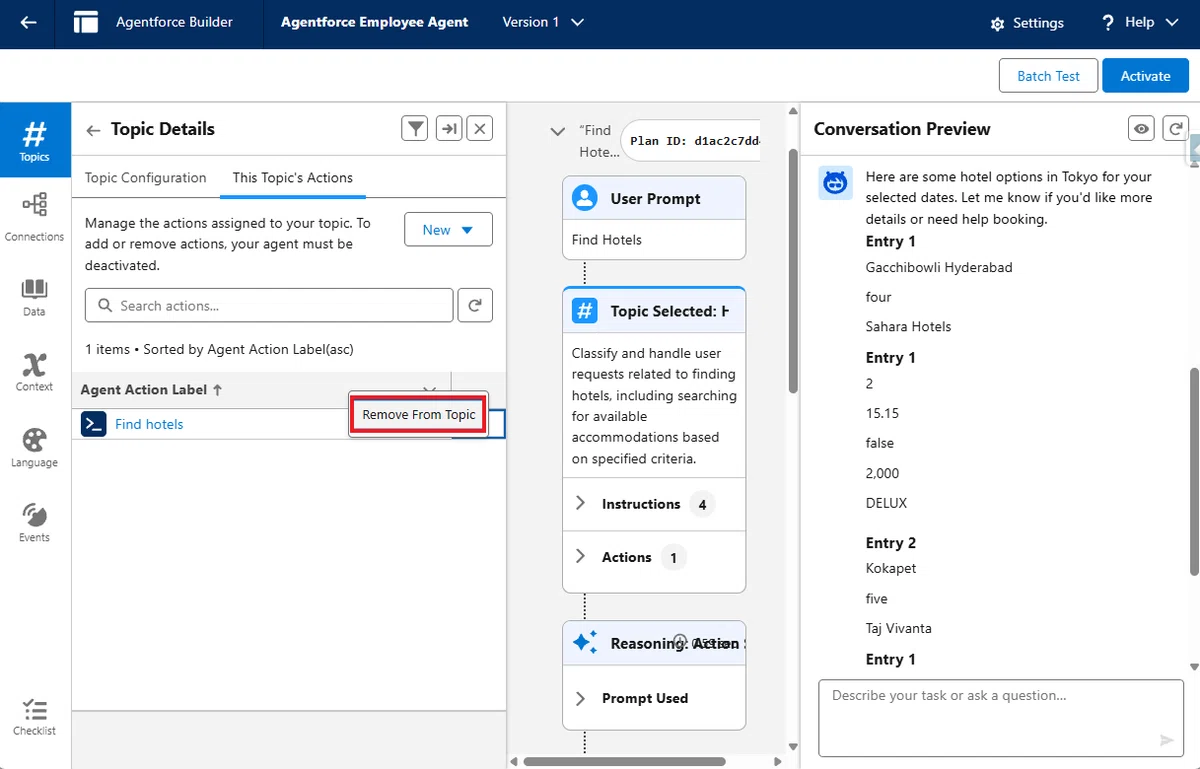Screen dimensions: 1200x769
Task: Click the agent bot avatar
Action: pyautogui.click(x=835, y=183)
